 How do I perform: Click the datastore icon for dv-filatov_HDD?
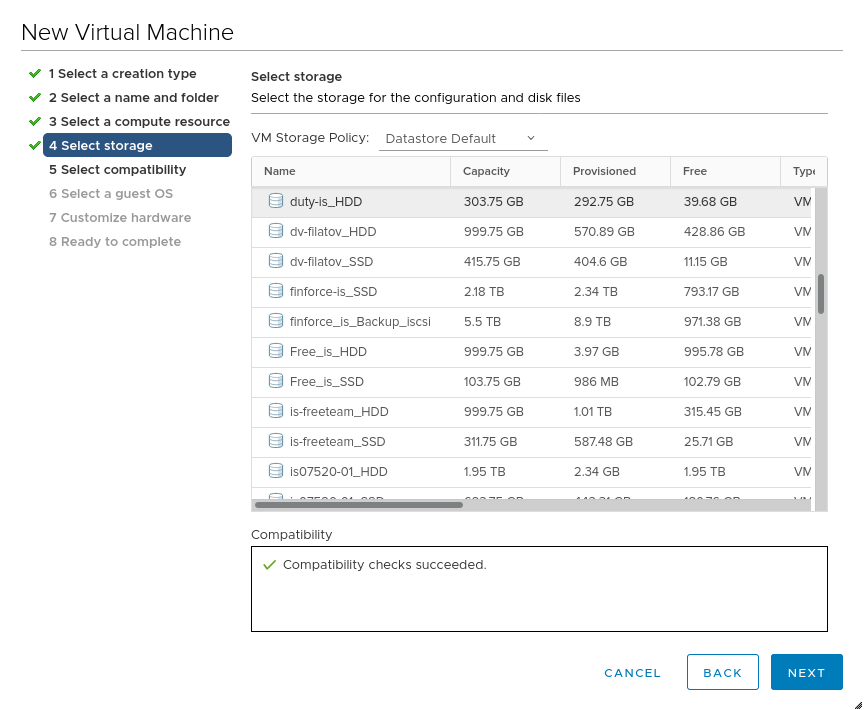click(x=276, y=231)
